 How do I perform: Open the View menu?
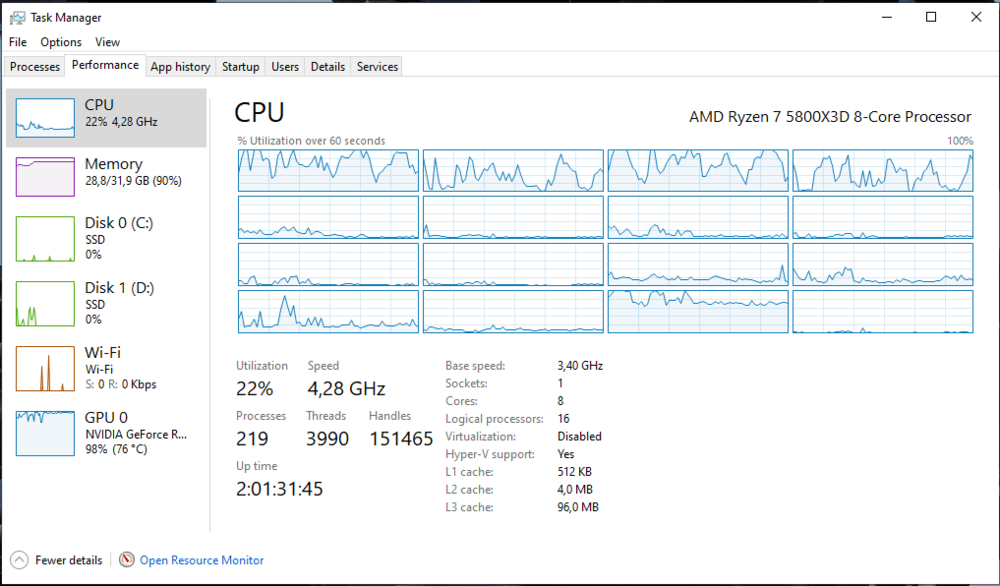click(x=107, y=42)
